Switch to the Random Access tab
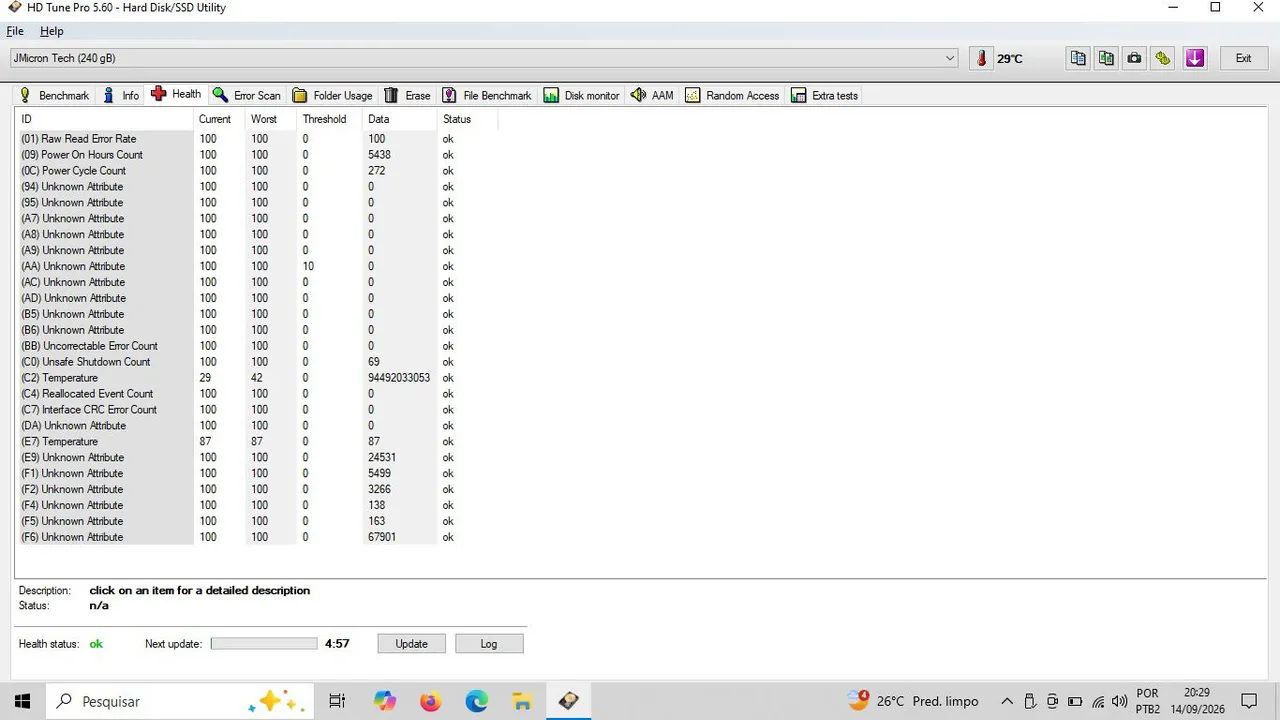 click(x=732, y=95)
